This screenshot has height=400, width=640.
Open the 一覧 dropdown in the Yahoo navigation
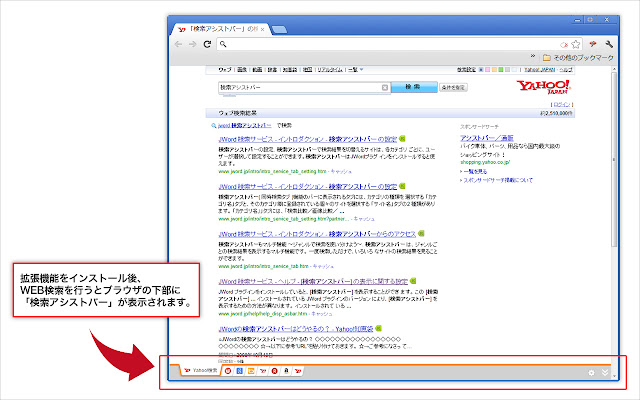click(x=356, y=70)
